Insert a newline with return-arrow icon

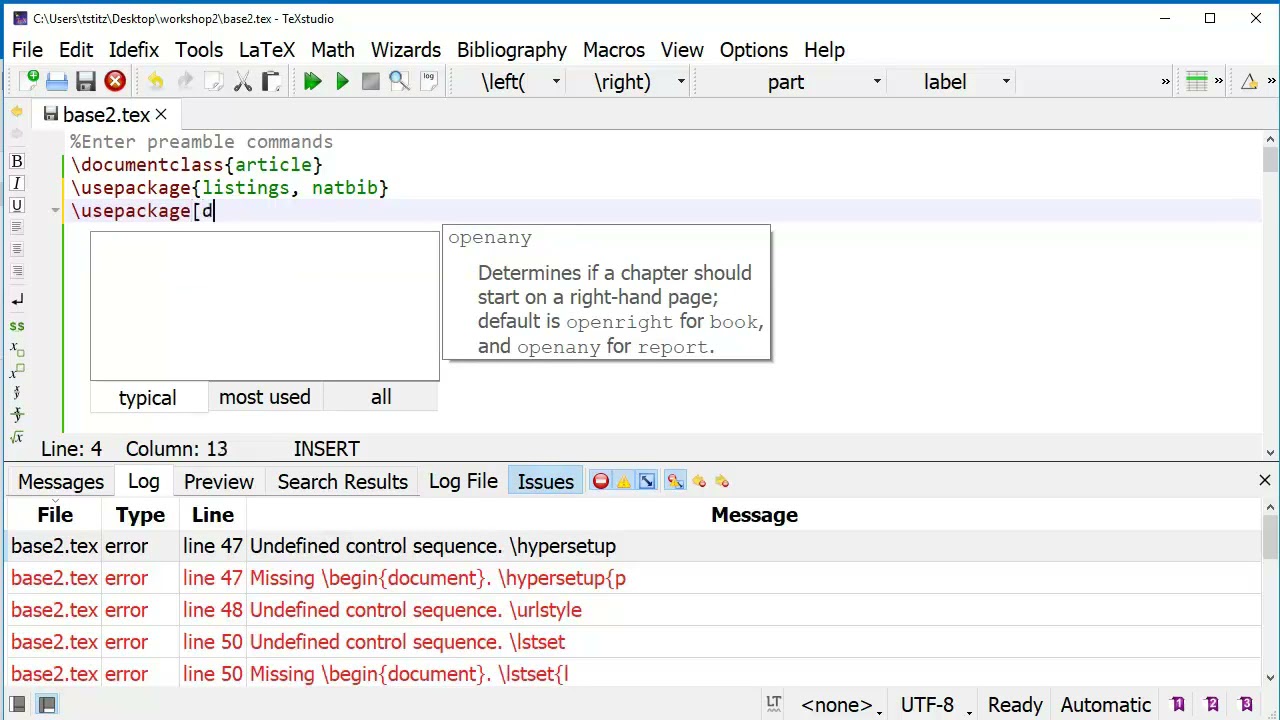click(x=17, y=300)
